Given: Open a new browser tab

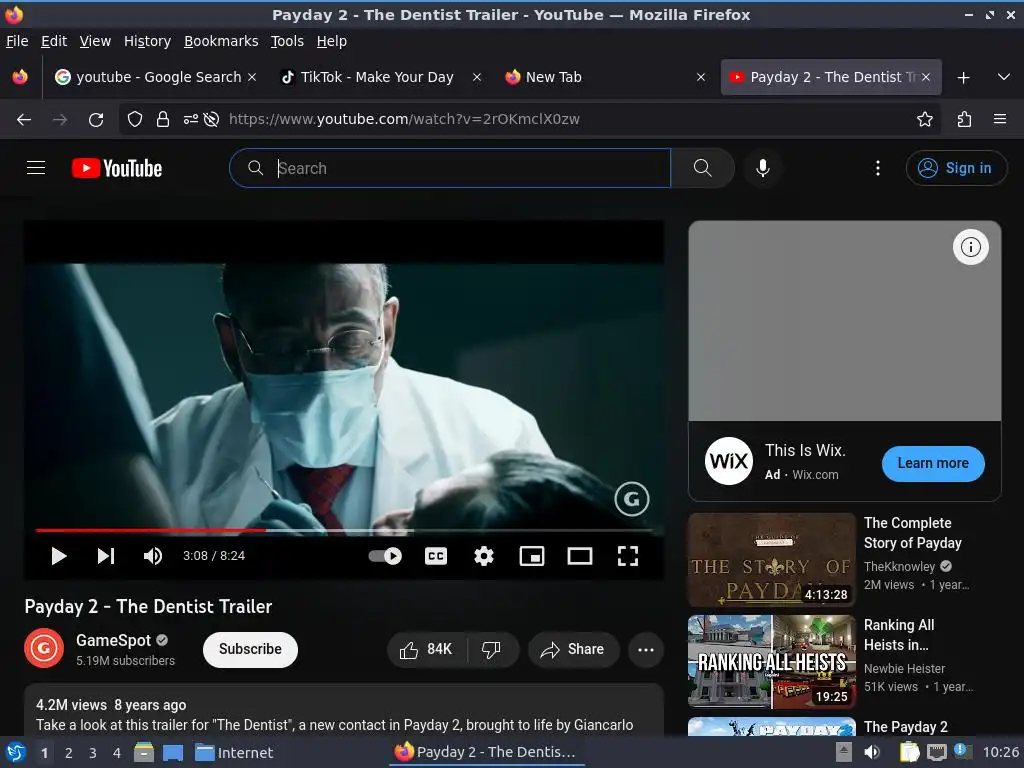Looking at the screenshot, I should (963, 78).
